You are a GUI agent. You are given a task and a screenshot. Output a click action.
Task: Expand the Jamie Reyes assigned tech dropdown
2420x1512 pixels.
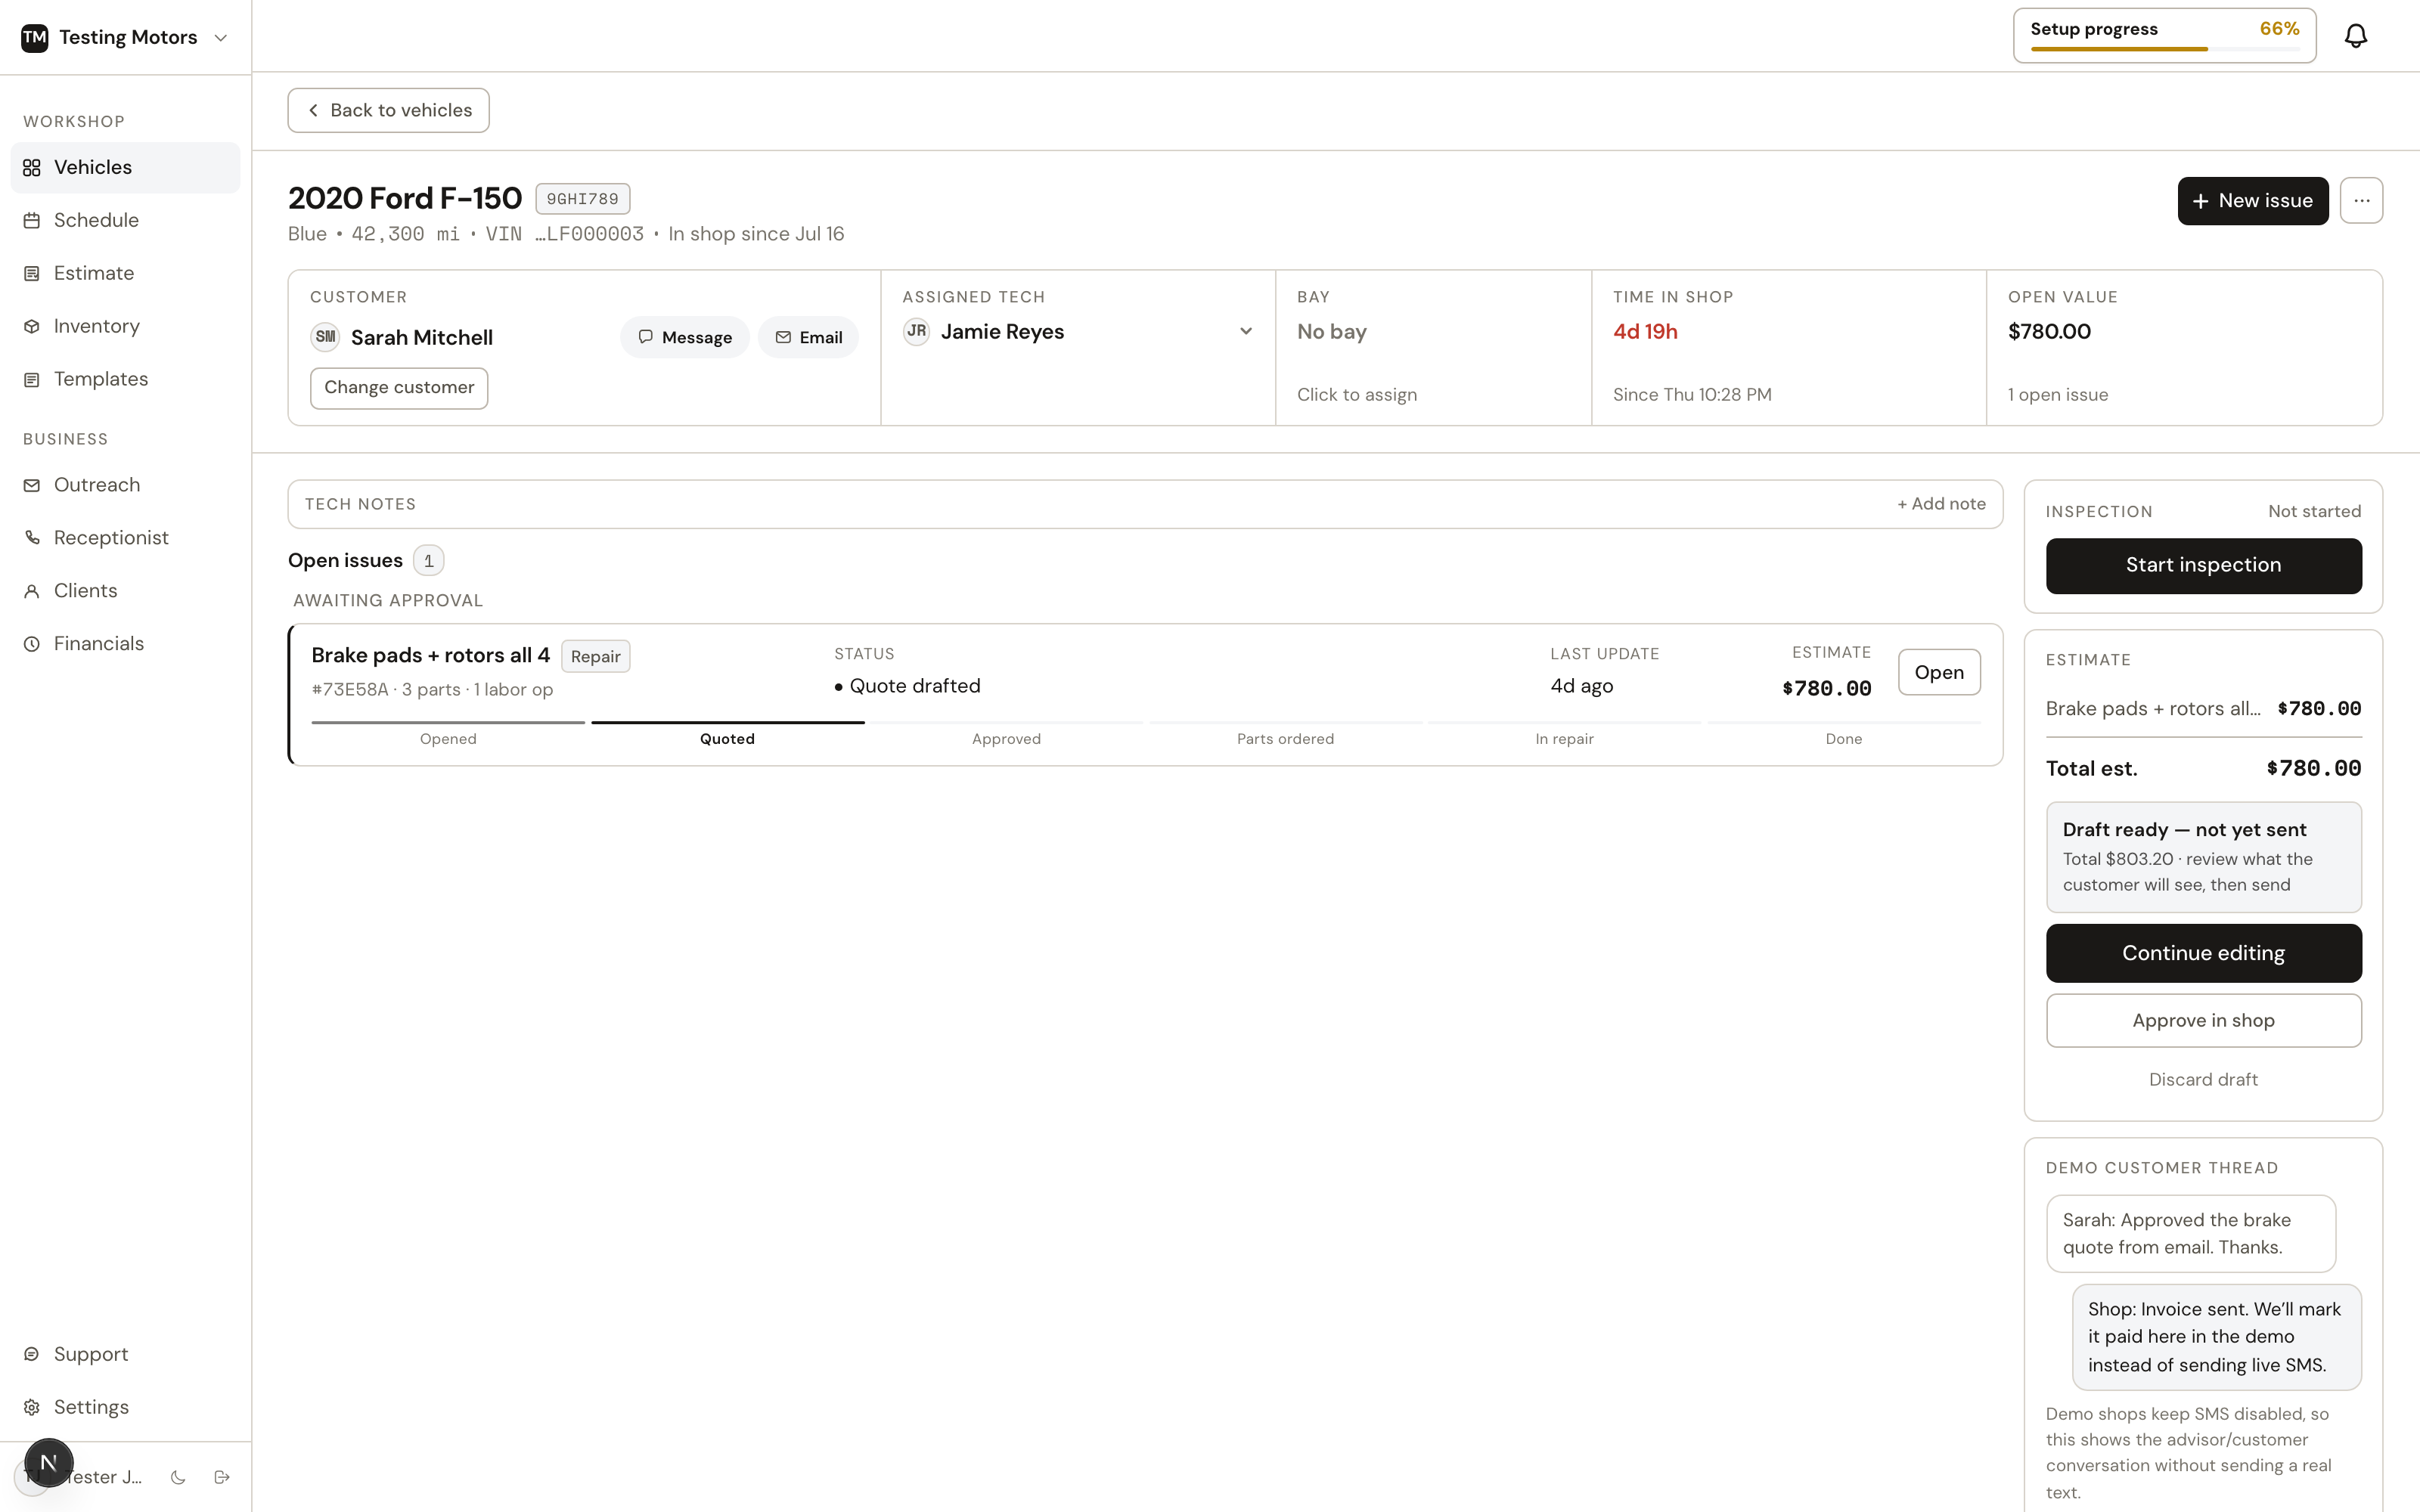click(x=1078, y=332)
